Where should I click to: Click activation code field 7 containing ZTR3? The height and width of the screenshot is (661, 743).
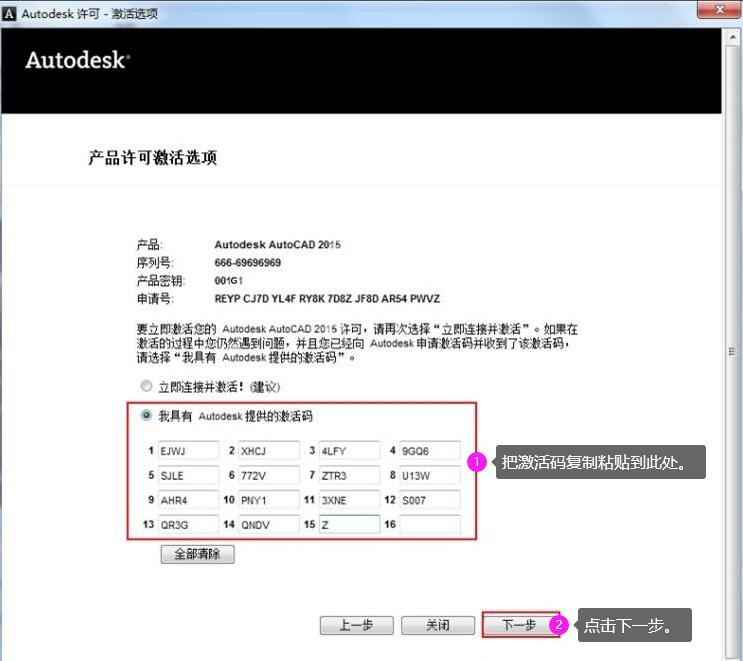[349, 475]
